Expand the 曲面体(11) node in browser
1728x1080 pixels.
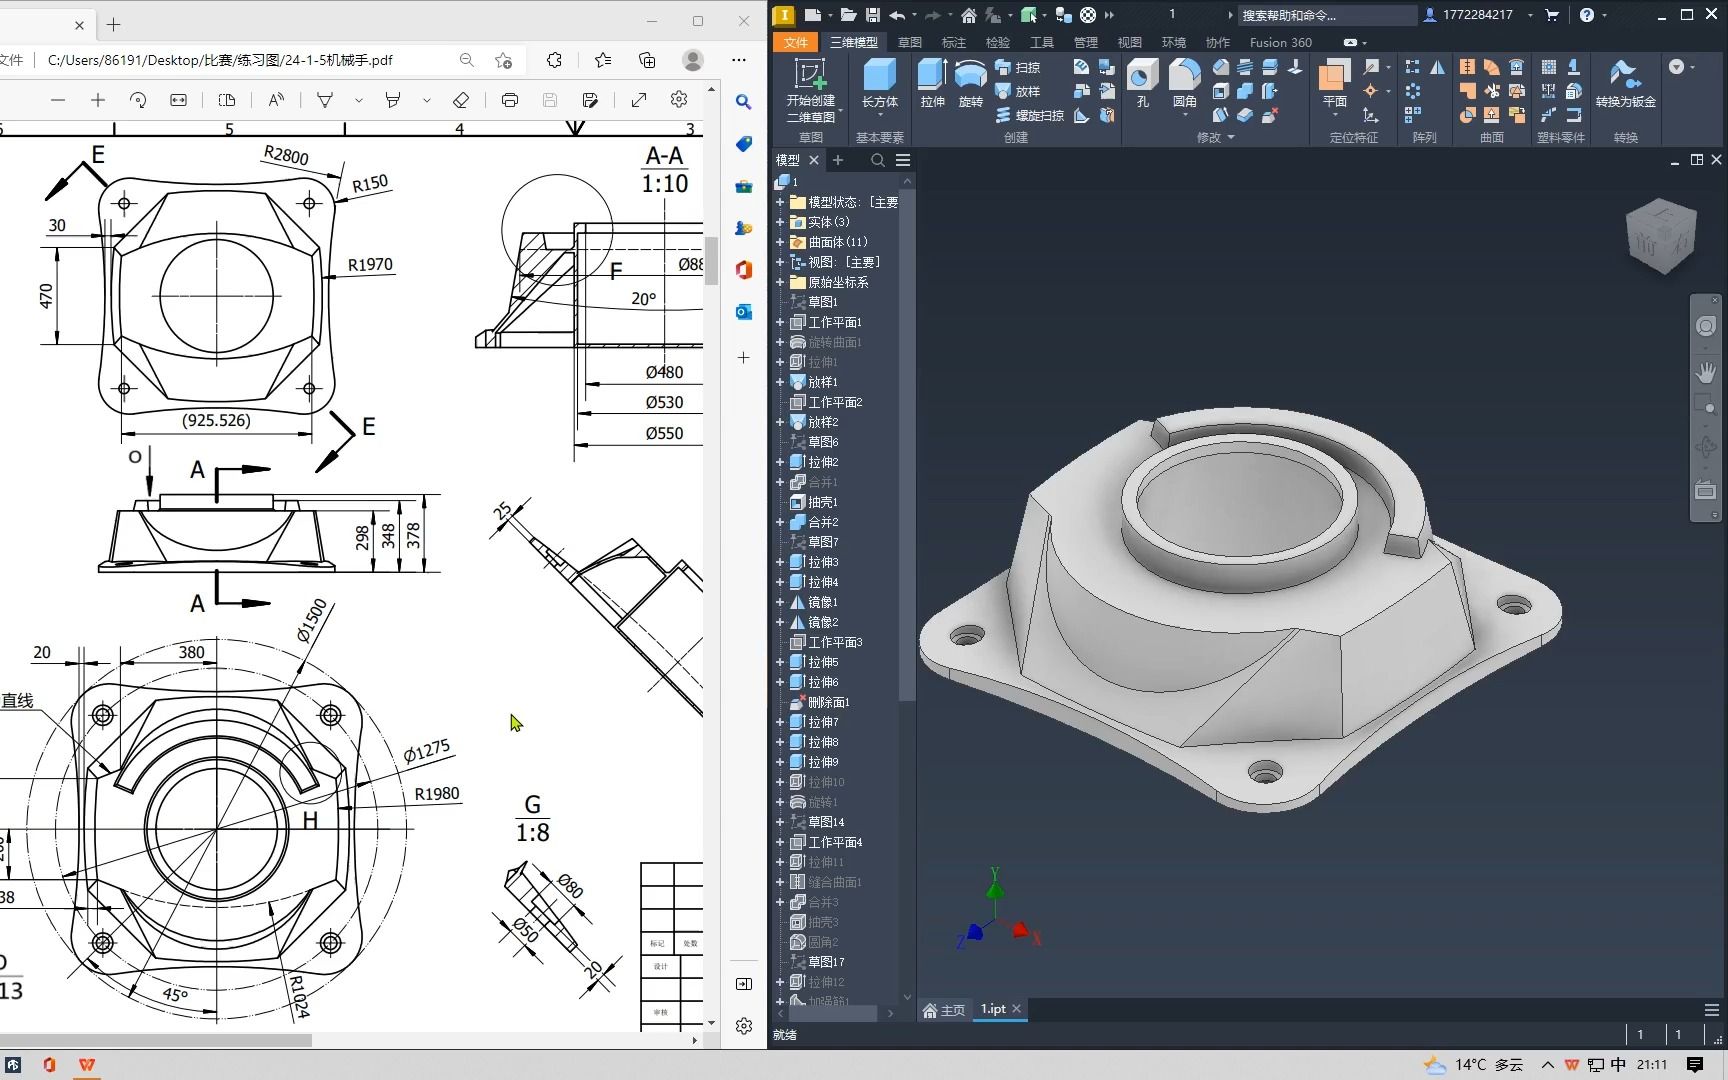(780, 242)
